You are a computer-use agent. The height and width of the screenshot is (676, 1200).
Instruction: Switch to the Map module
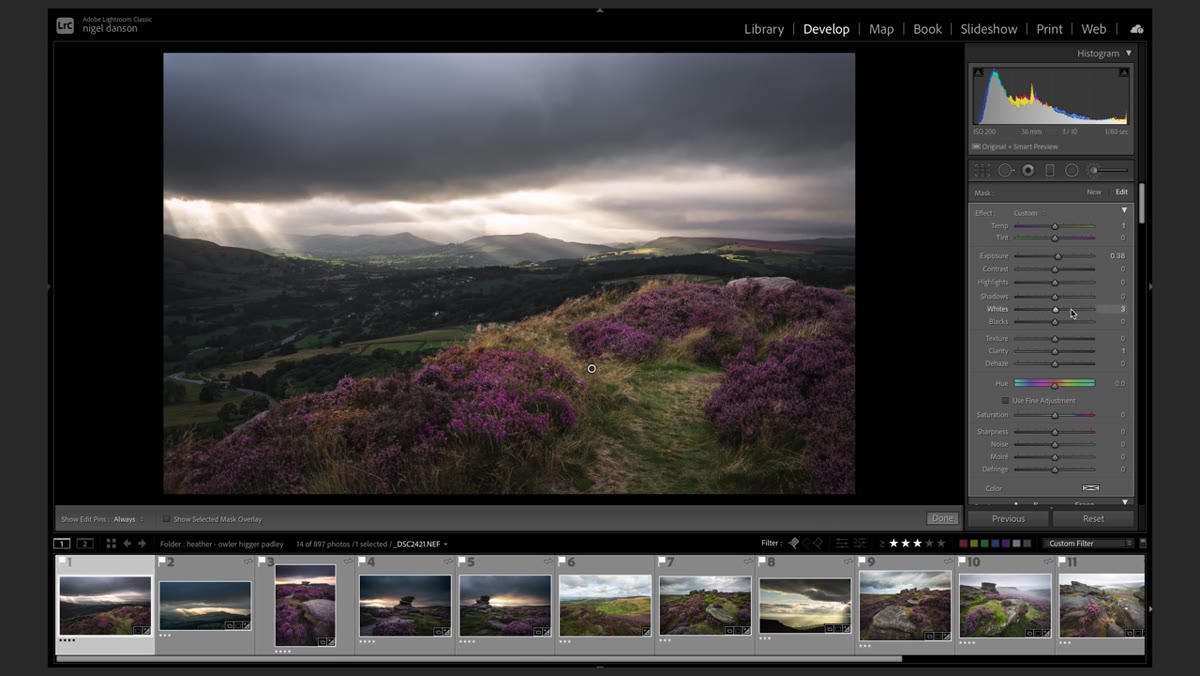[x=881, y=29]
